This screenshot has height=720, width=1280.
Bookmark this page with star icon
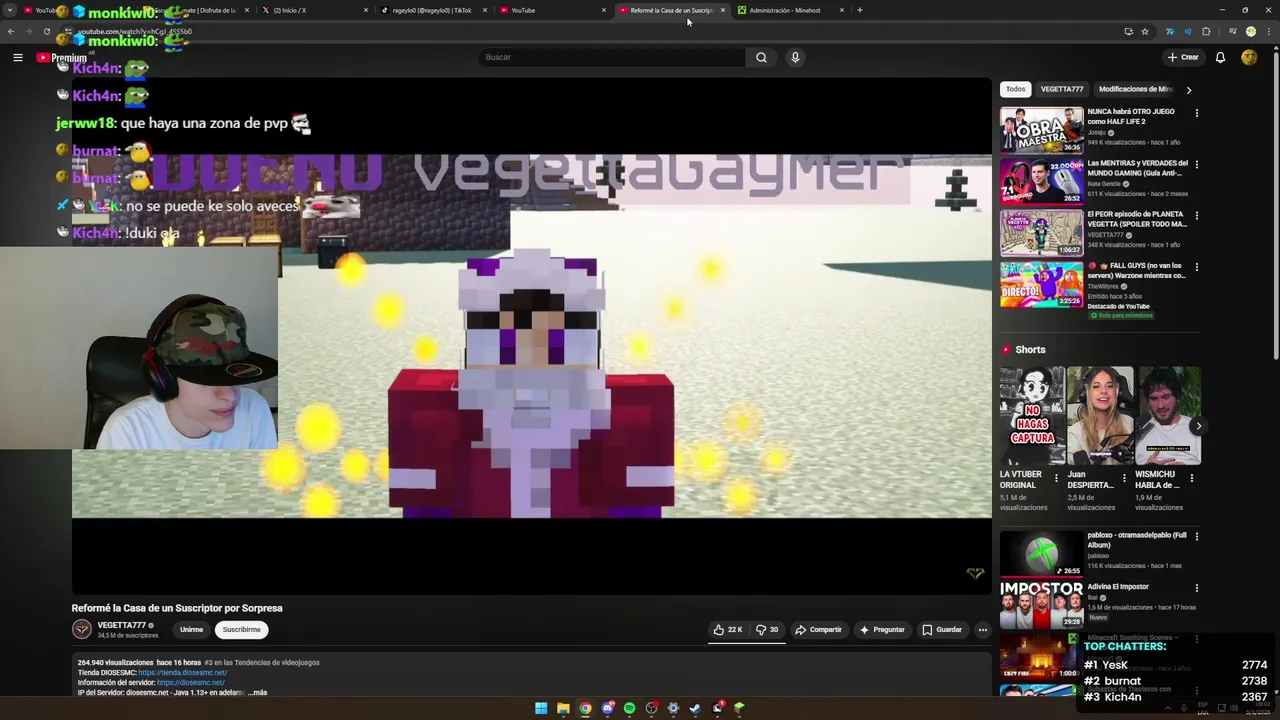pos(1145,31)
